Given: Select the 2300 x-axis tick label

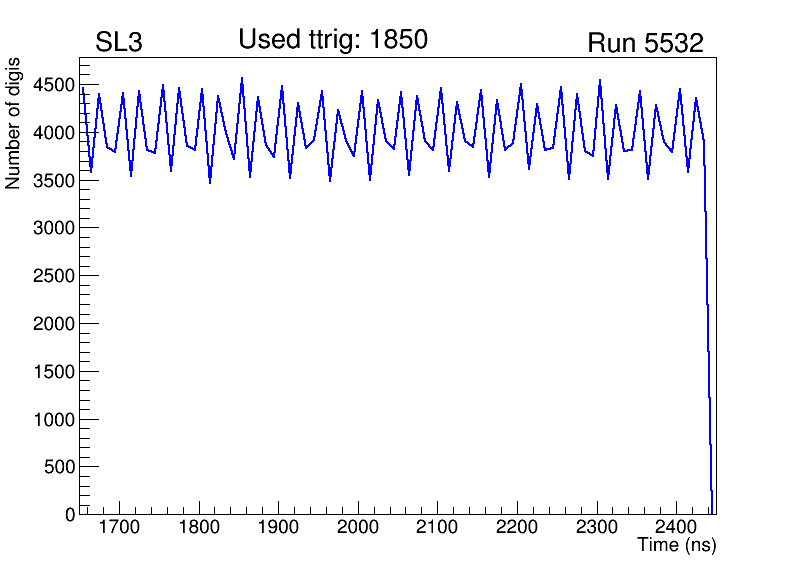Looking at the screenshot, I should pos(597,527).
